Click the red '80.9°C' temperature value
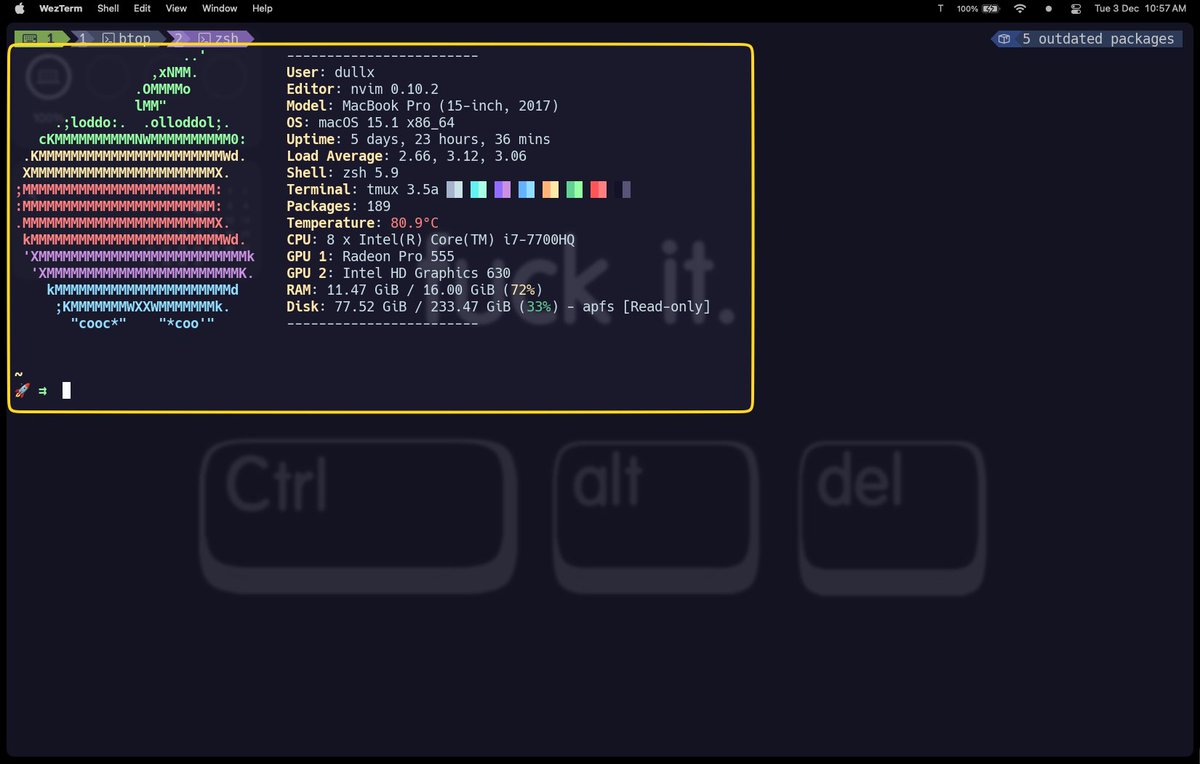The width and height of the screenshot is (1200, 764). (414, 223)
